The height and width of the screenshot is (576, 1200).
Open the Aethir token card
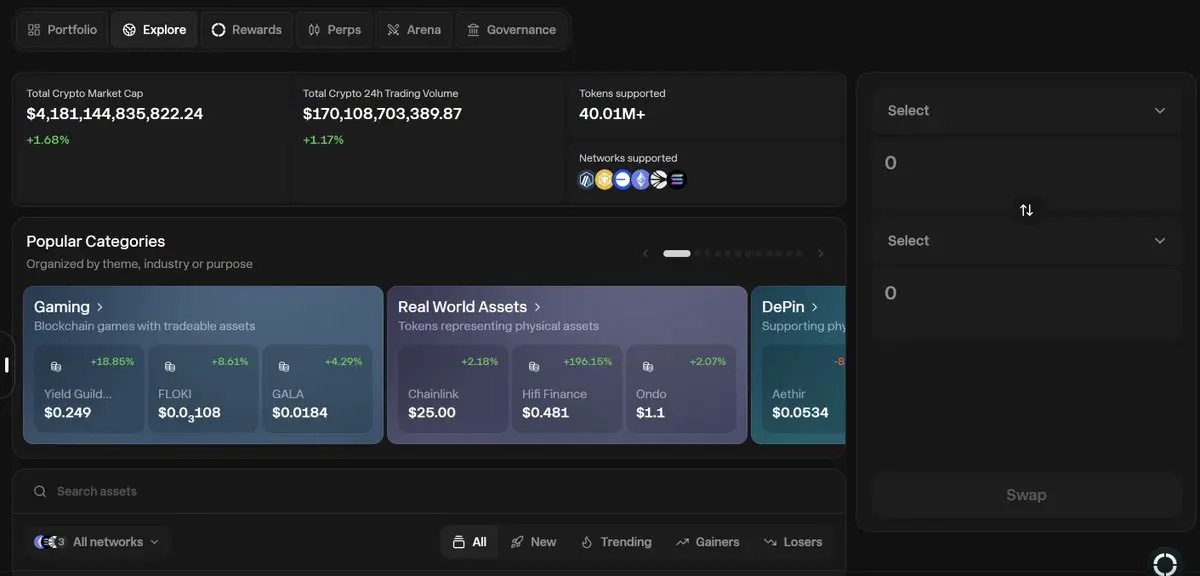[804, 388]
